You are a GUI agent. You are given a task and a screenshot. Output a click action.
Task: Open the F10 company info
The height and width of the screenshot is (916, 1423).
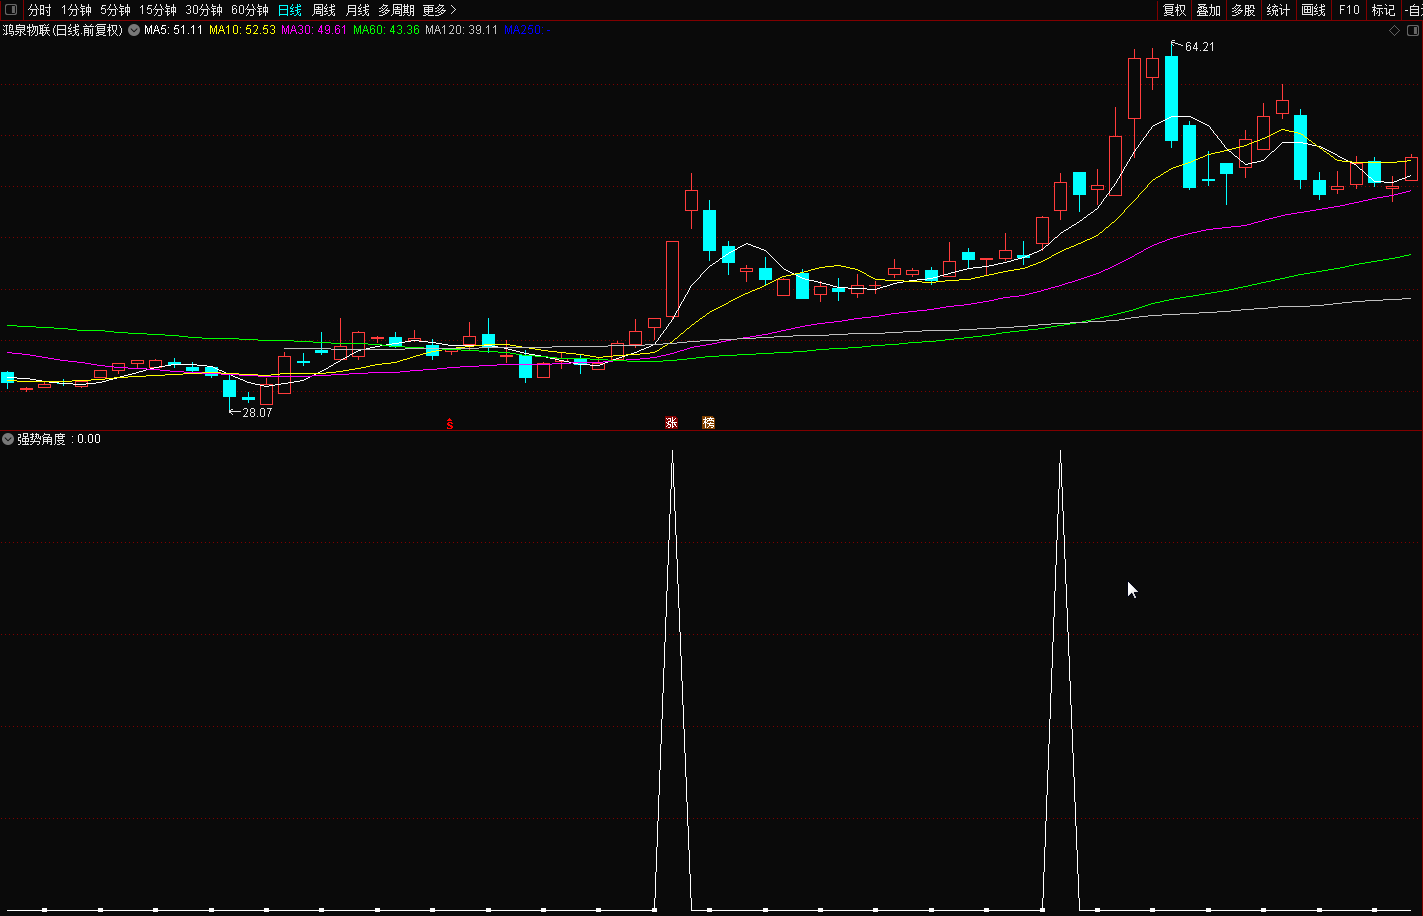coord(1349,10)
